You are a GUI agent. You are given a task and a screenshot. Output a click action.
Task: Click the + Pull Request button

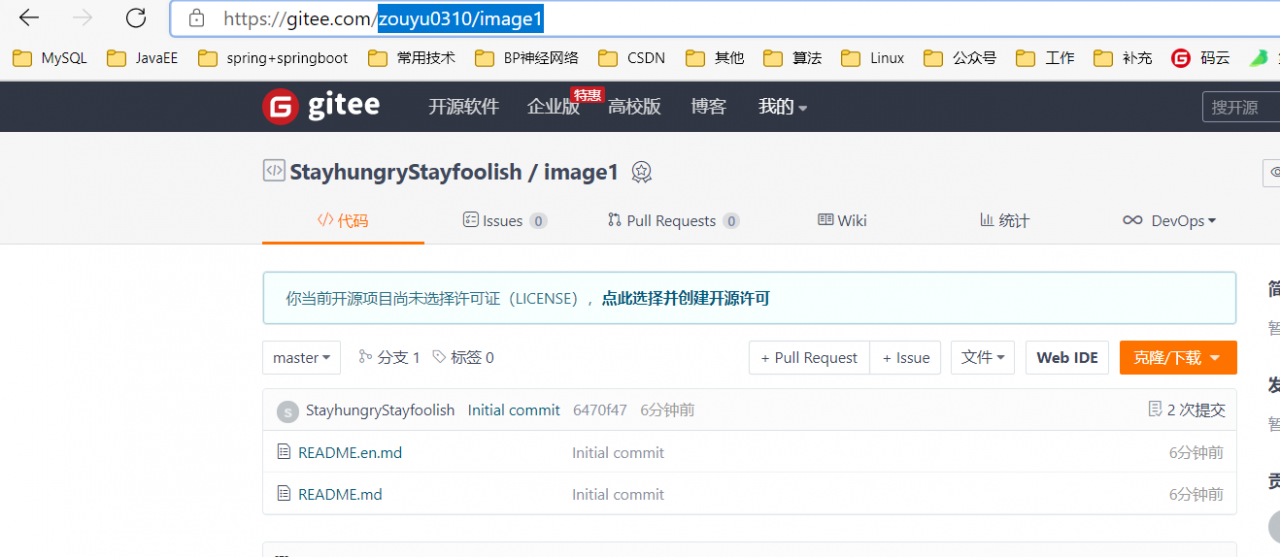[x=809, y=358]
